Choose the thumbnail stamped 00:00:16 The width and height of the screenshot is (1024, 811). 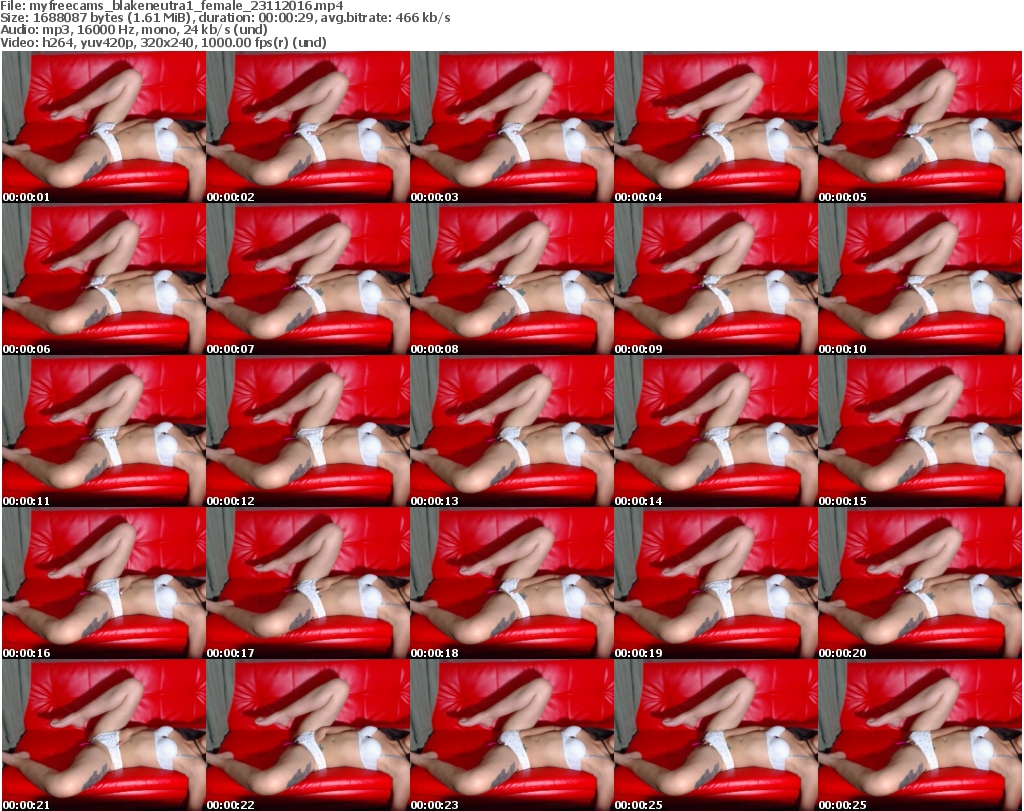click(x=104, y=584)
